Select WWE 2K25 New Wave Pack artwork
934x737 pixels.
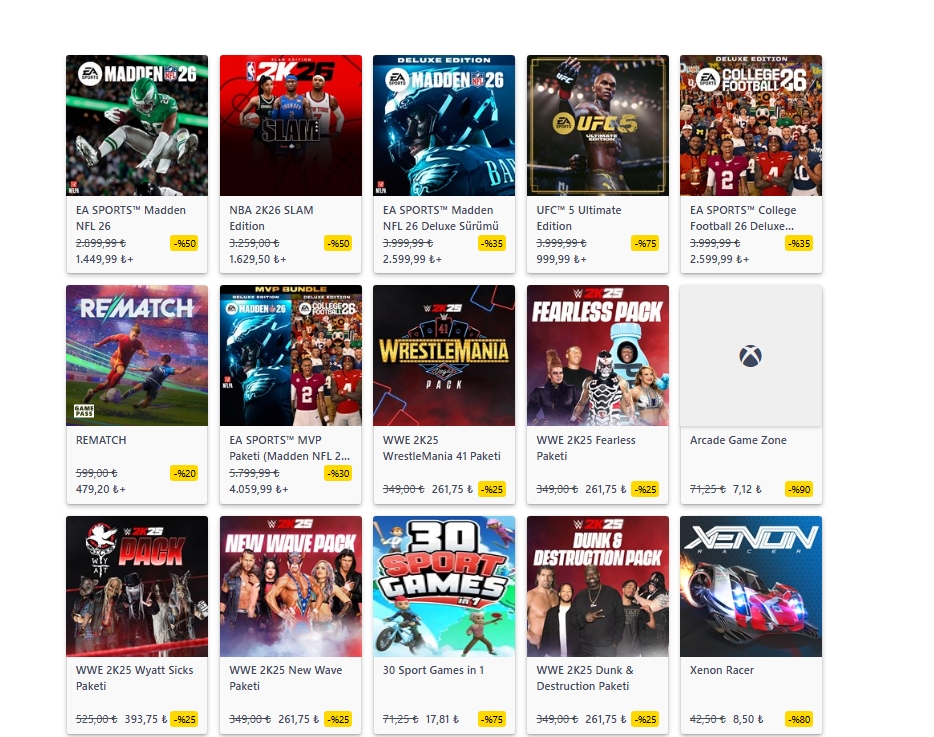pyautogui.click(x=291, y=587)
